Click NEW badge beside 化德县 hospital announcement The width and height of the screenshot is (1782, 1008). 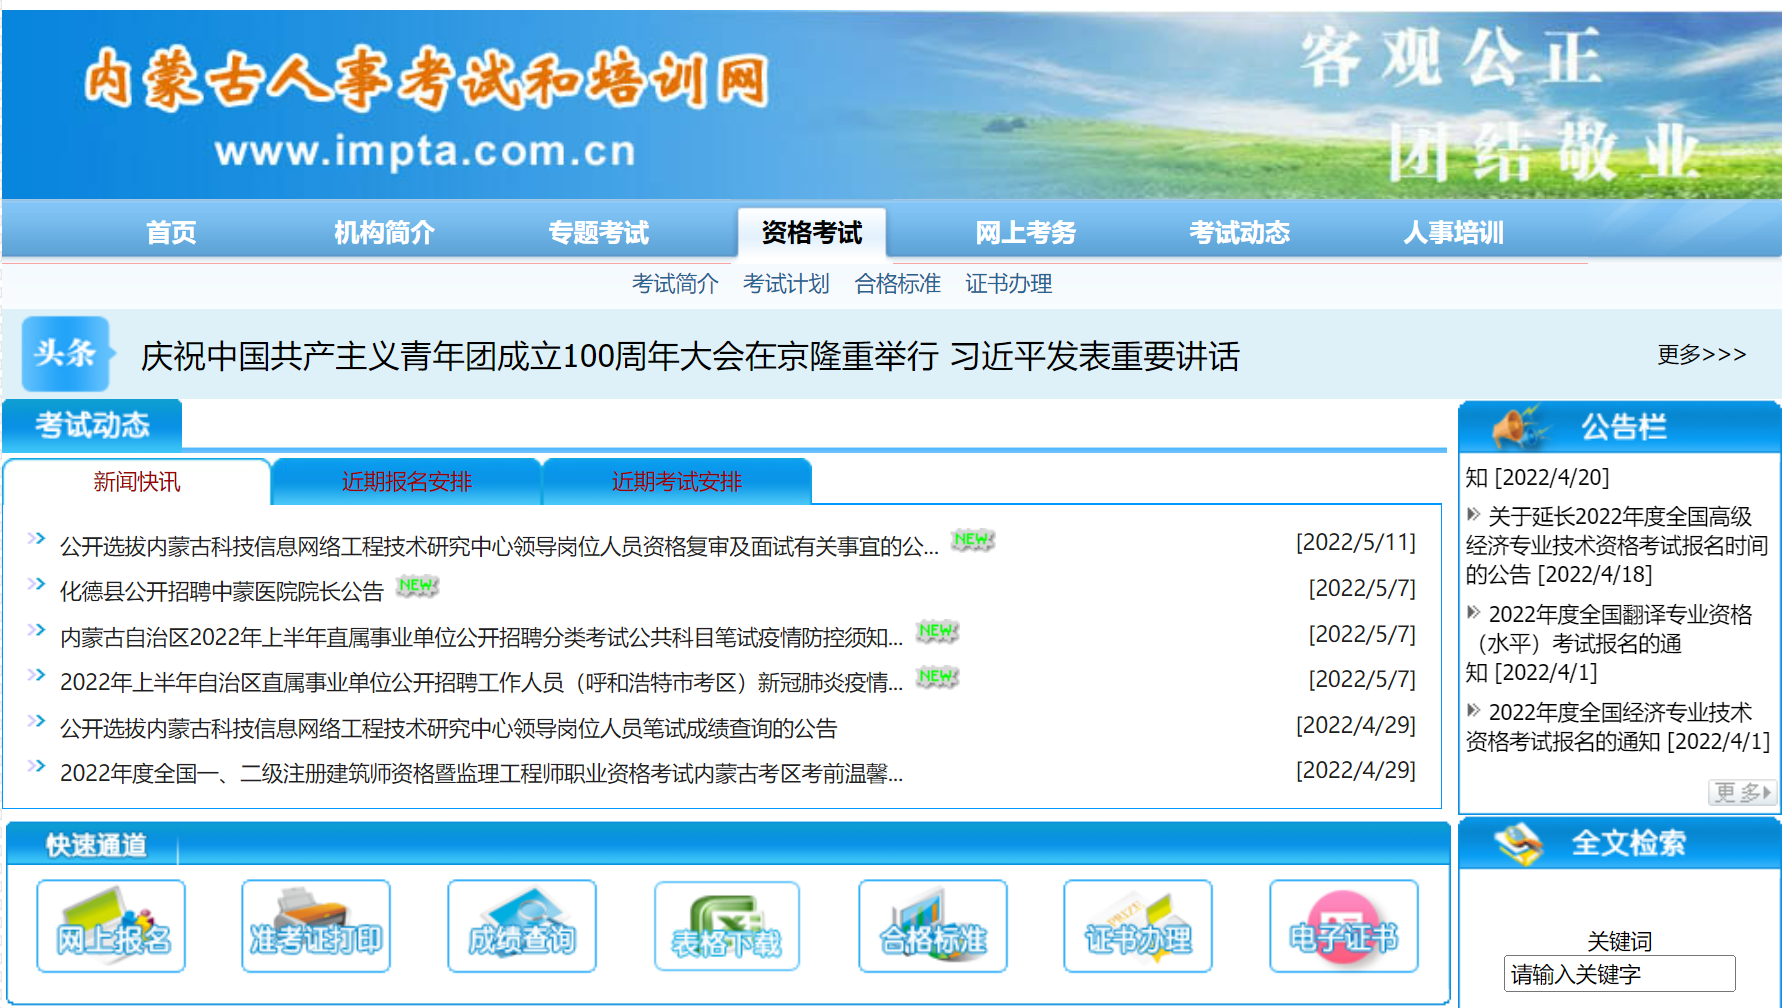coord(417,586)
